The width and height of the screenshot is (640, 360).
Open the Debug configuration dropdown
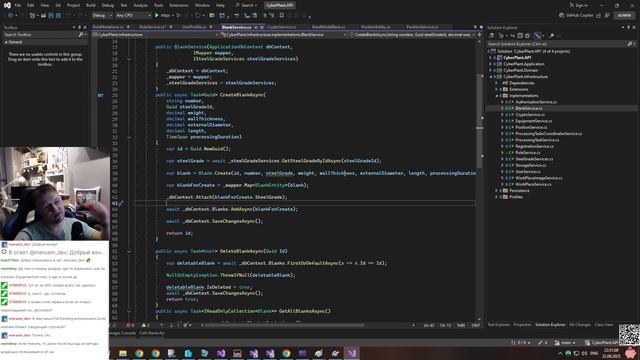(x=102, y=16)
